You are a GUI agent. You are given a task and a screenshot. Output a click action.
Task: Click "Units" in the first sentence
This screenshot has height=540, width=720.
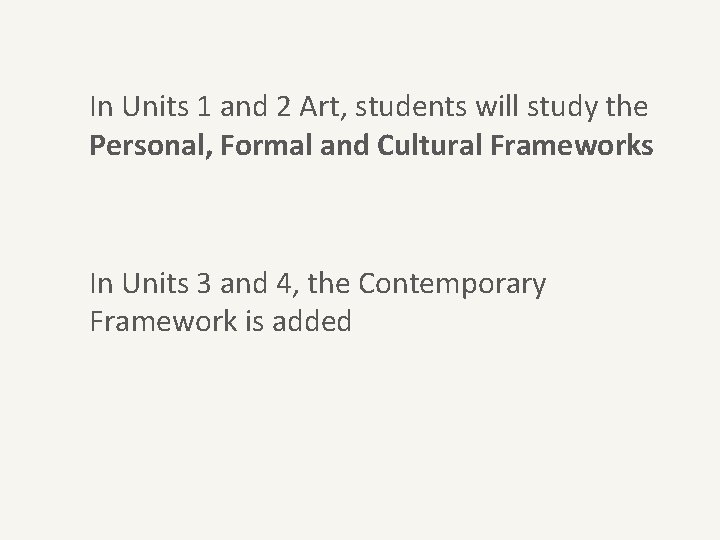click(x=155, y=107)
